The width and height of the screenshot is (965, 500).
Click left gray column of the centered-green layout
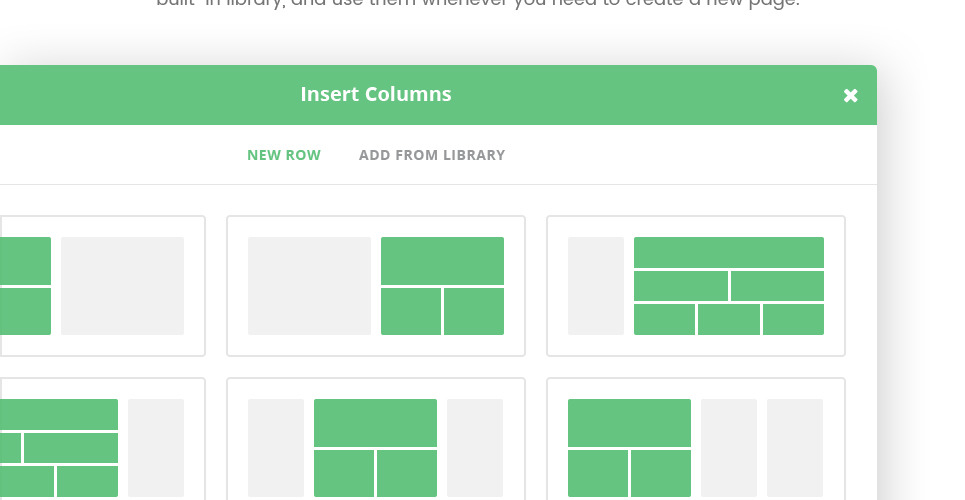click(276, 447)
